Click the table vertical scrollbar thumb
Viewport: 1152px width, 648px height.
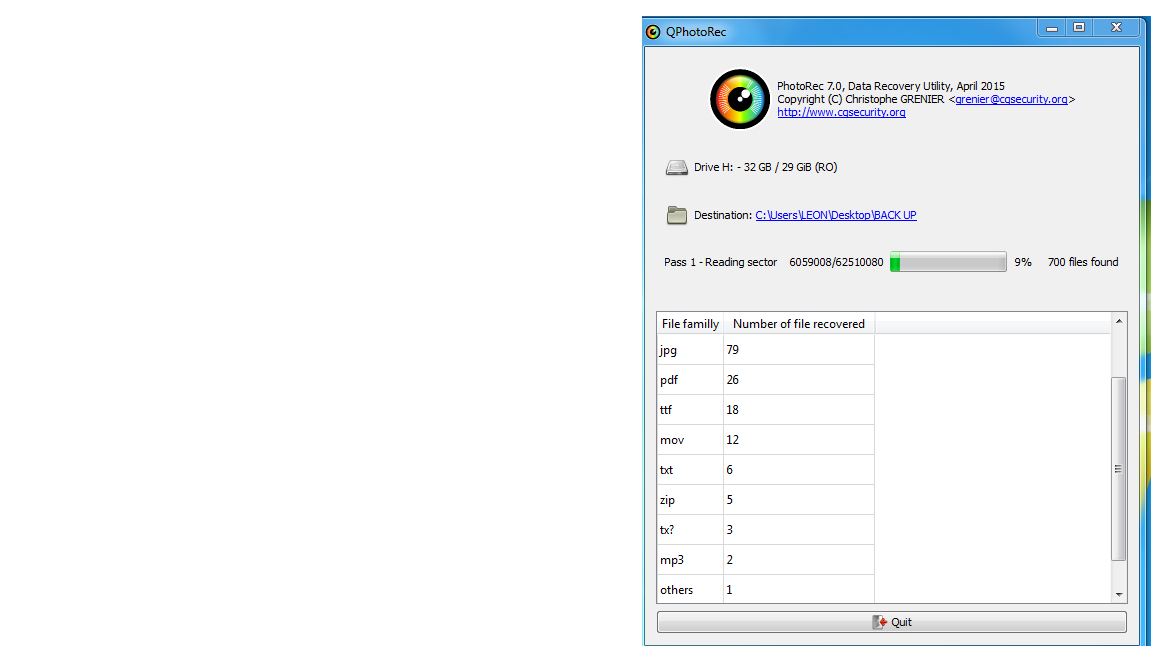pyautogui.click(x=1118, y=469)
